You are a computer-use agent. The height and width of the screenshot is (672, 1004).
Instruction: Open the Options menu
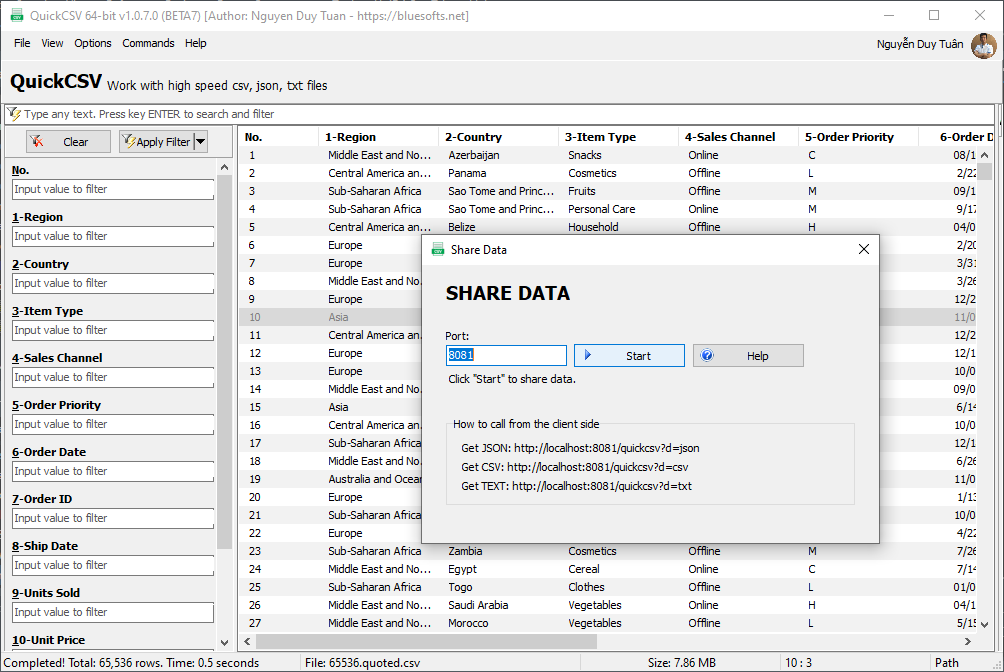click(x=93, y=43)
